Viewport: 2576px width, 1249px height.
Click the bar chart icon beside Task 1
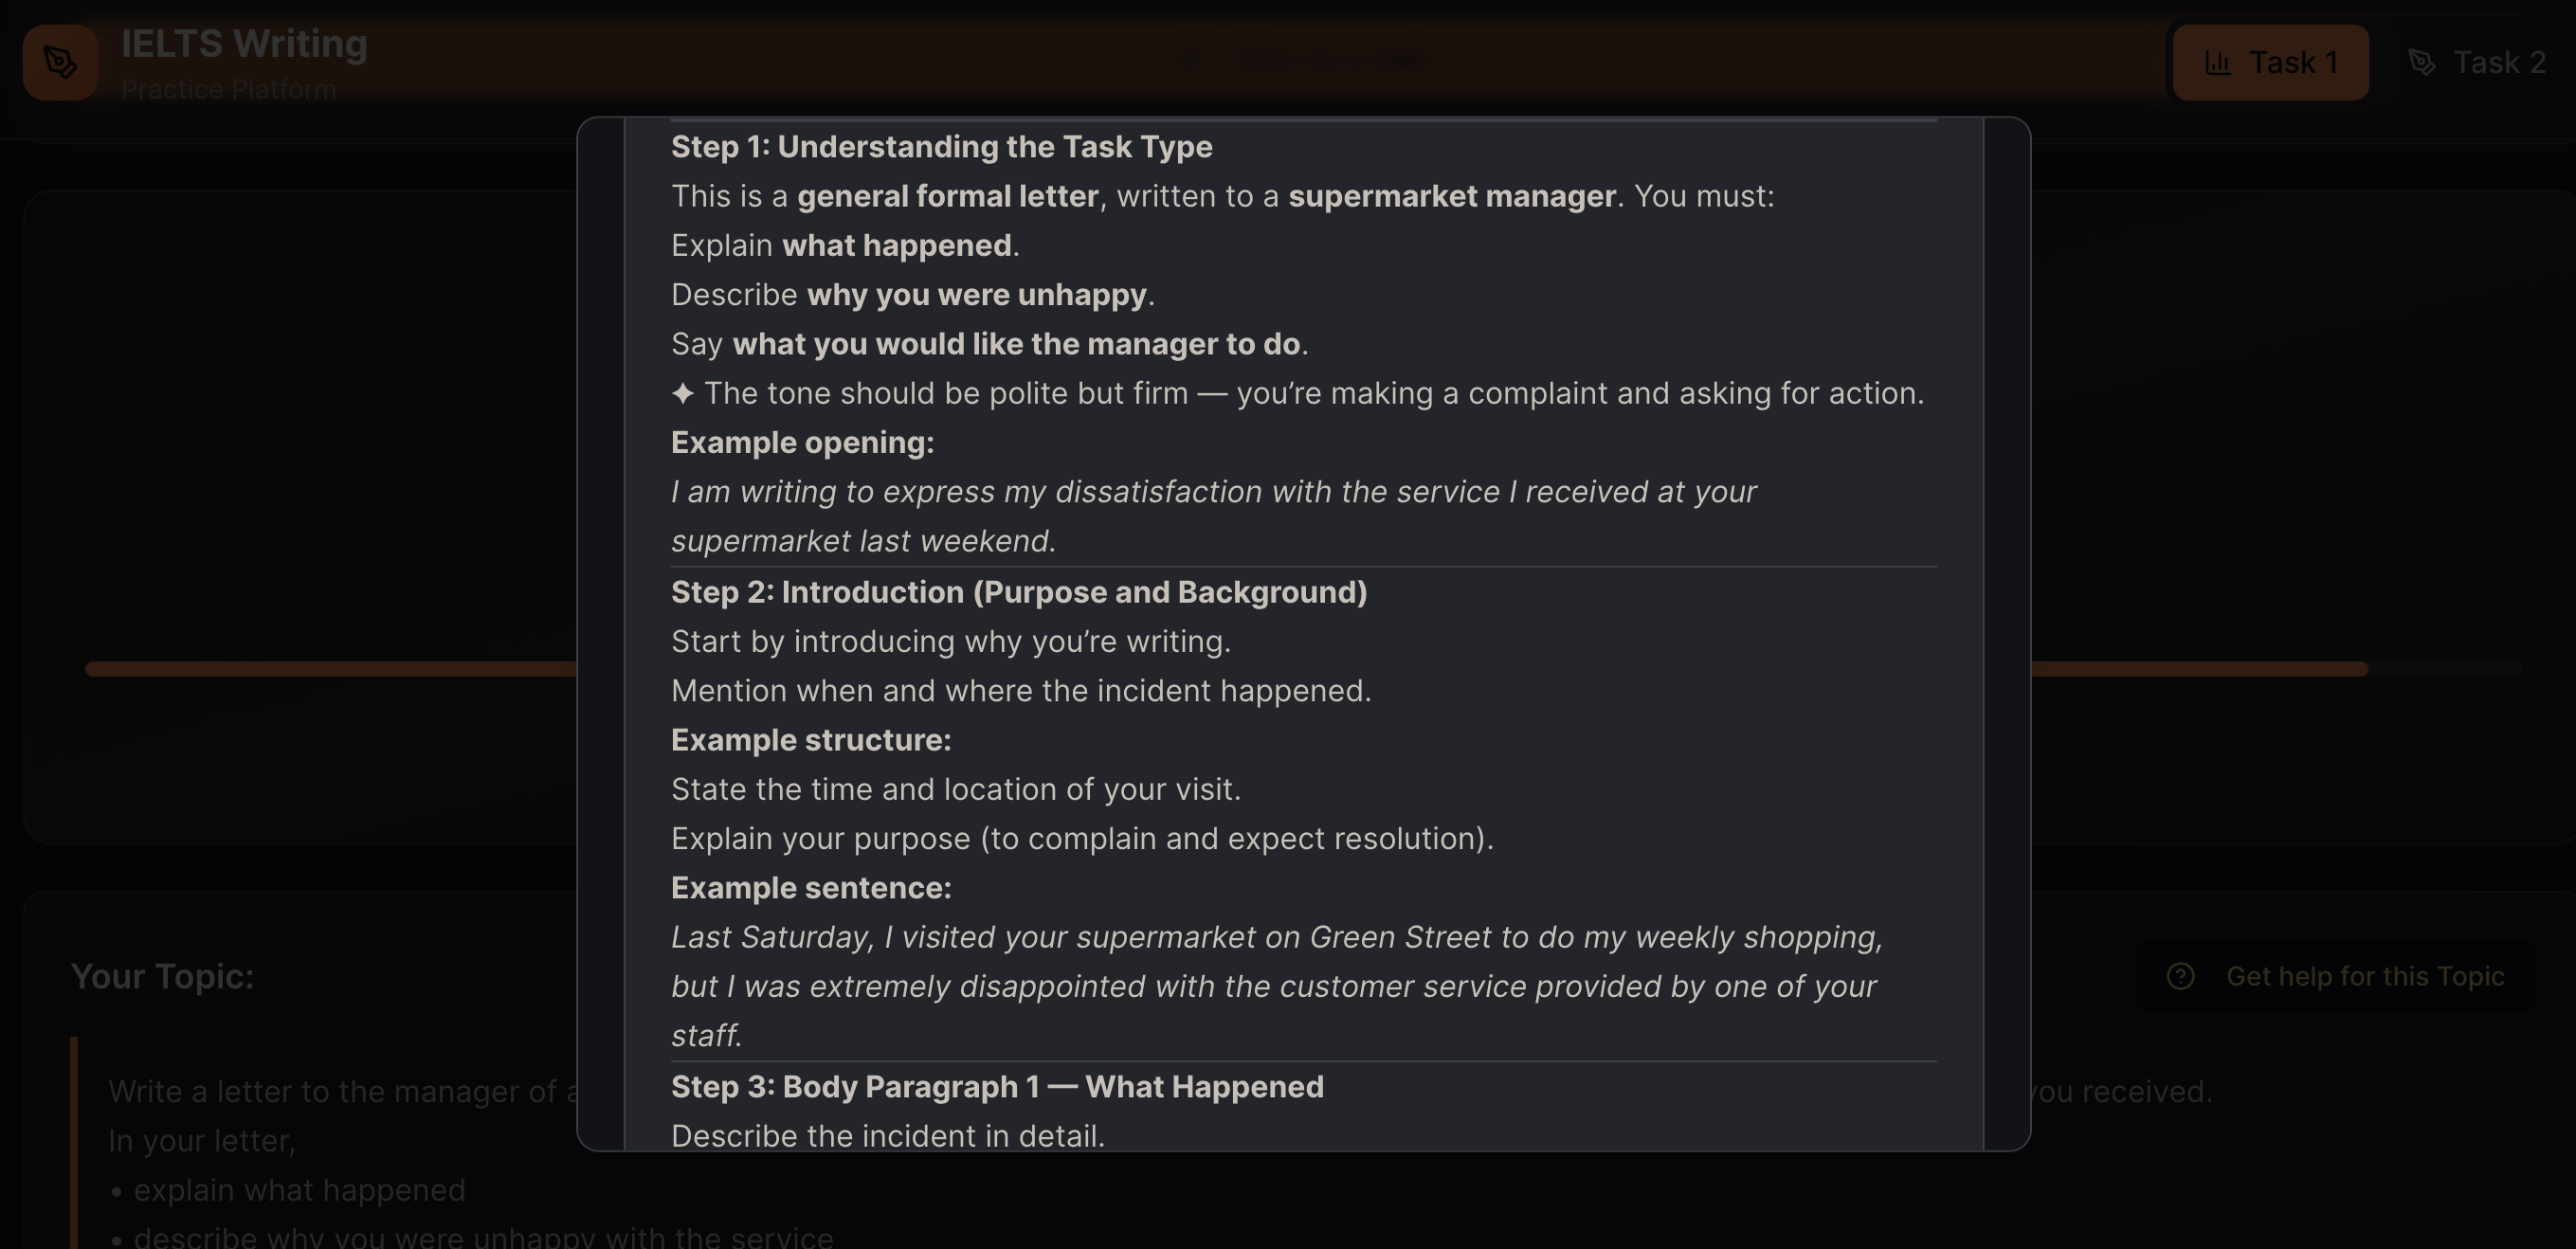click(x=2217, y=63)
